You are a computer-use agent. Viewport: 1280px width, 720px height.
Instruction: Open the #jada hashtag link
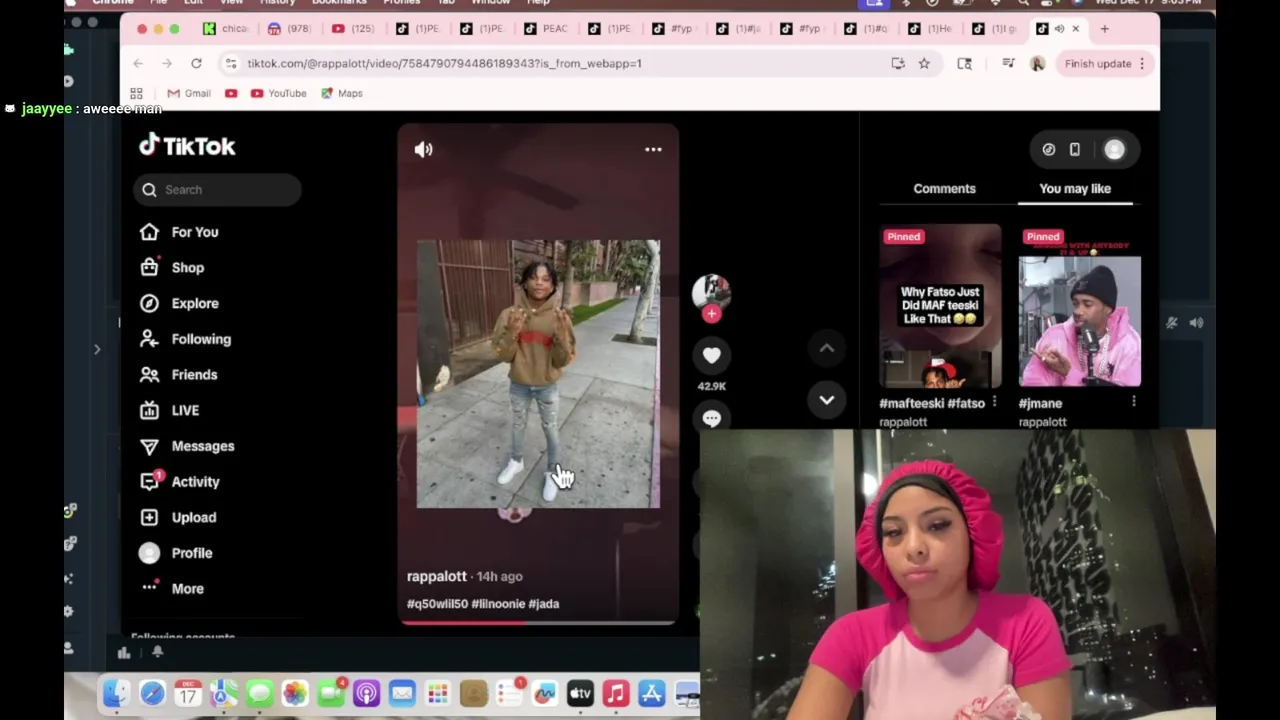point(544,604)
